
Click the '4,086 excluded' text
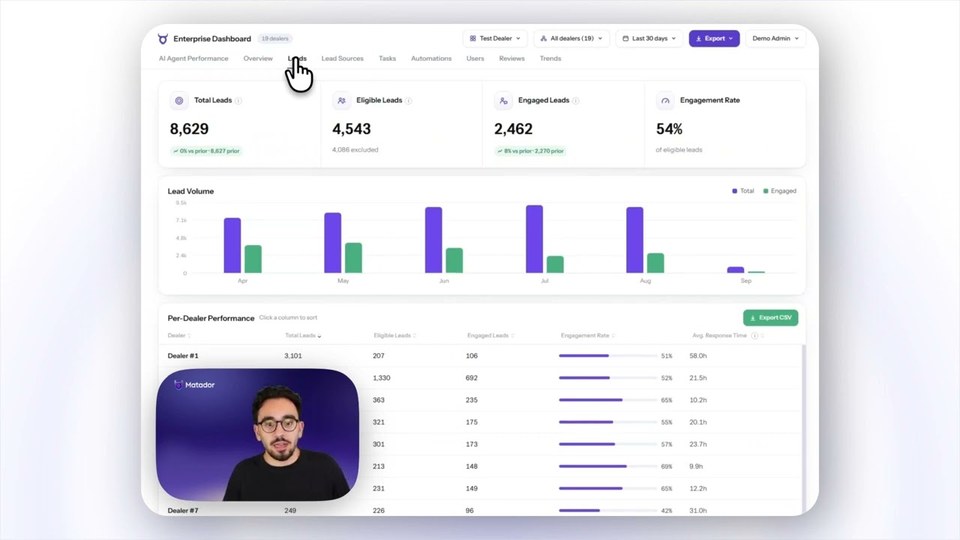[x=355, y=150]
